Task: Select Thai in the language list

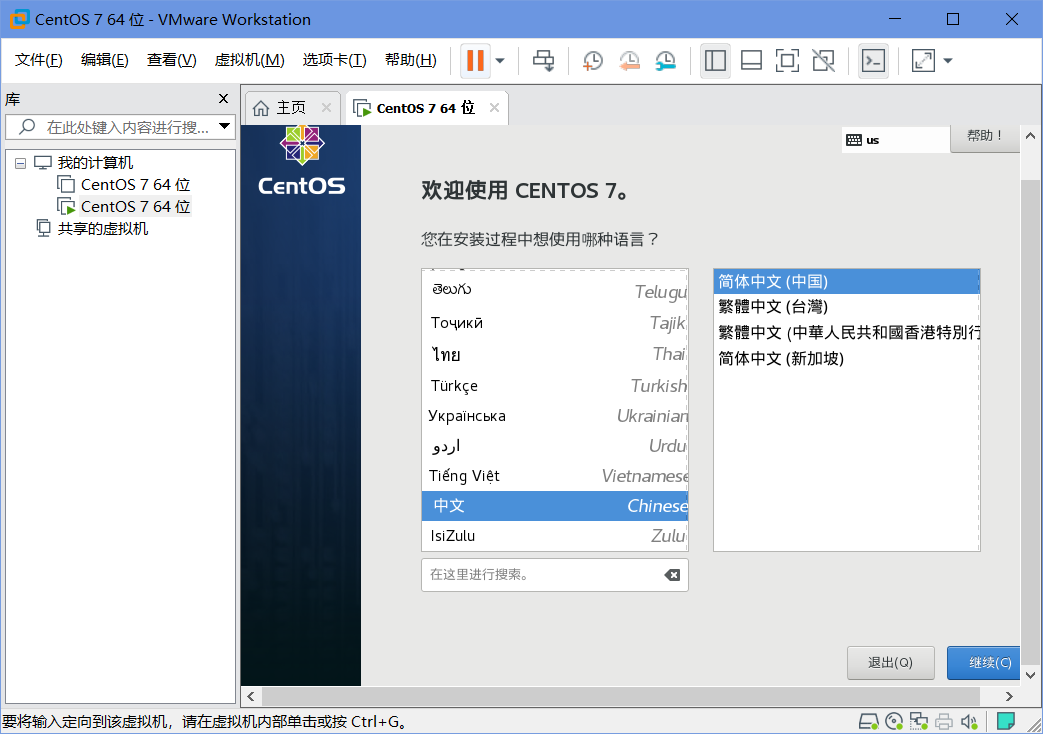Action: point(555,355)
